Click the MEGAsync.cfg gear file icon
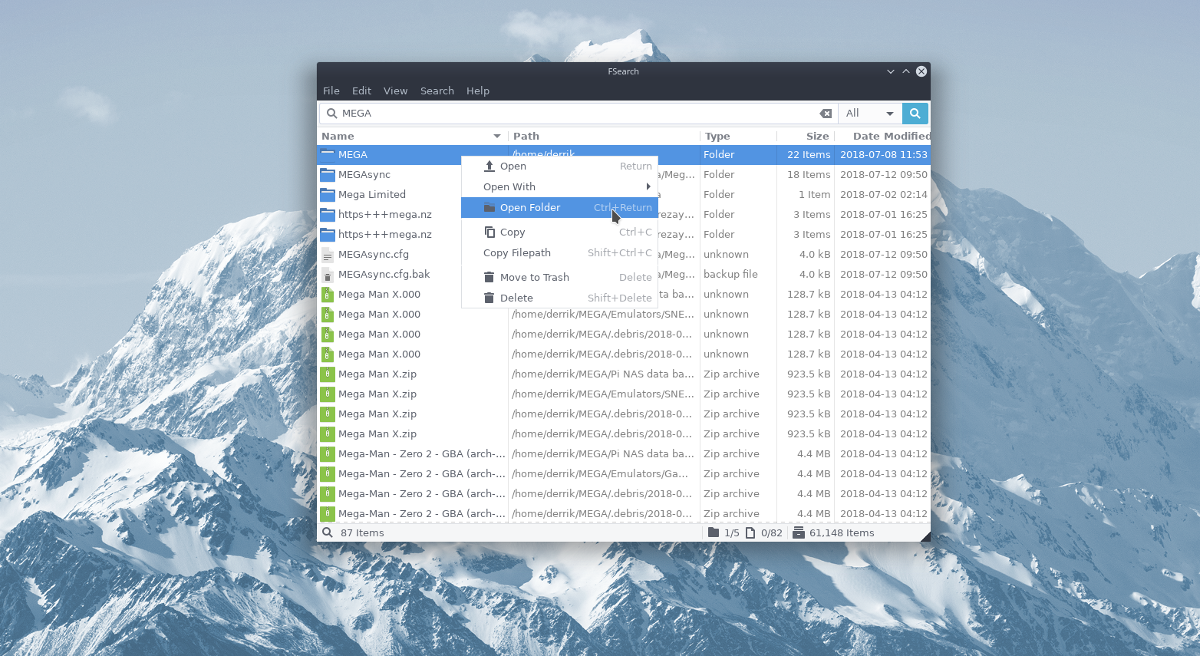This screenshot has width=1200, height=656. (x=330, y=254)
